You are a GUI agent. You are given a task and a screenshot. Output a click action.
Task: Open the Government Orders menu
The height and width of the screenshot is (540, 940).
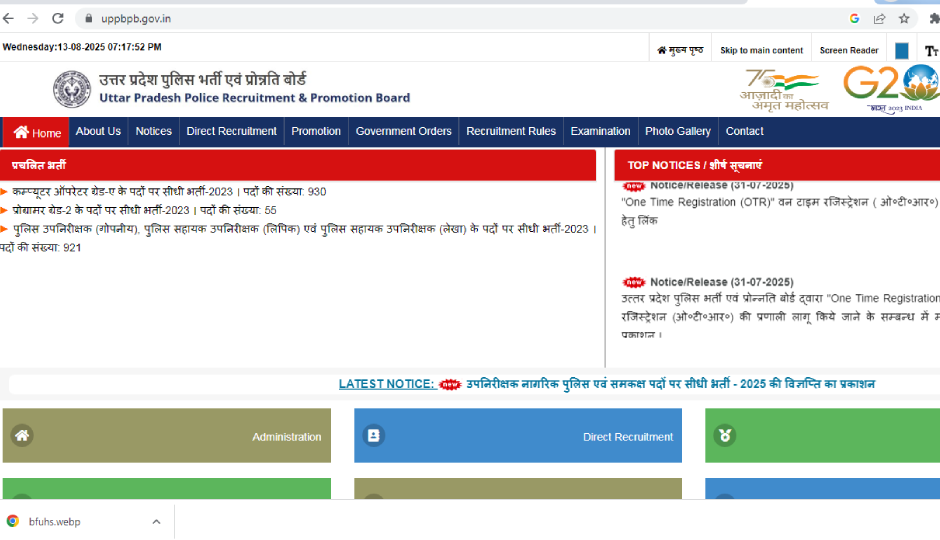coord(403,131)
